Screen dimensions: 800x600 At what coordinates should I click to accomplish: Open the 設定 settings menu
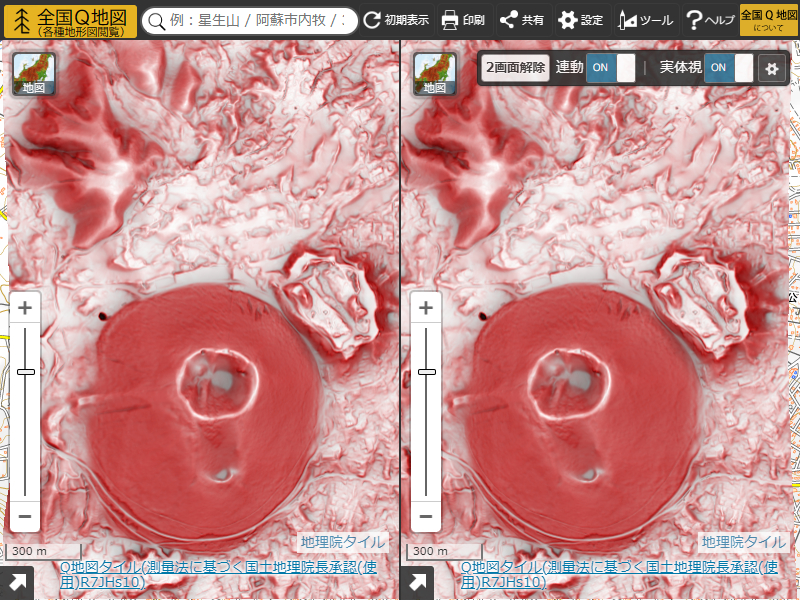(580, 20)
